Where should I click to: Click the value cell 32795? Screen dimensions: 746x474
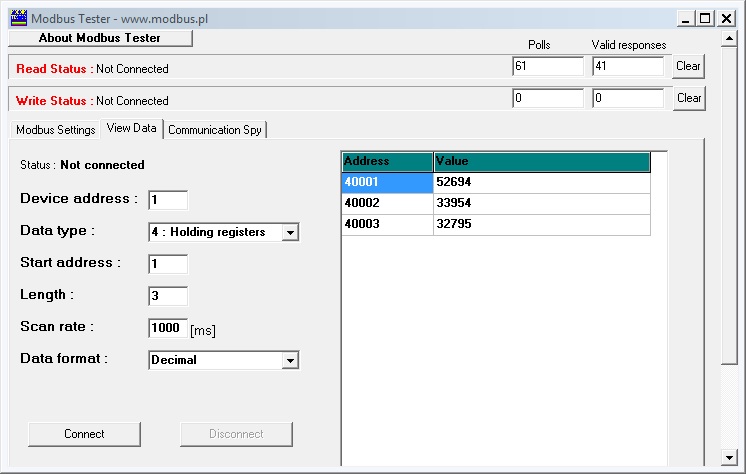[x=541, y=224]
